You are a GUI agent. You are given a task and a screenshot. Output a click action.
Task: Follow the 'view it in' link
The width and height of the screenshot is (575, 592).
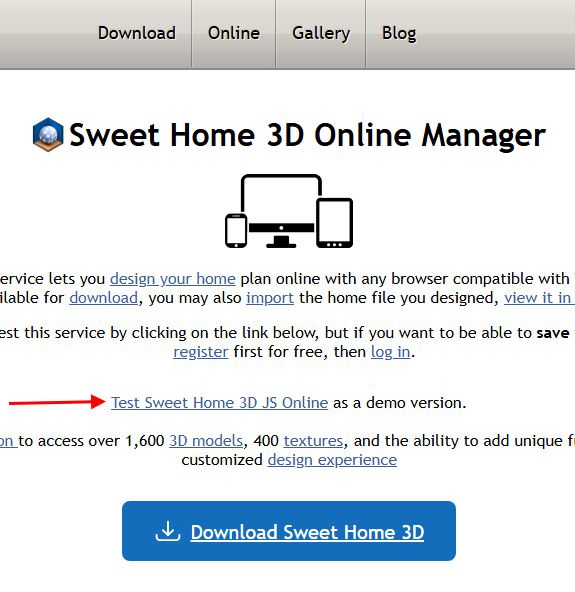[x=540, y=298]
